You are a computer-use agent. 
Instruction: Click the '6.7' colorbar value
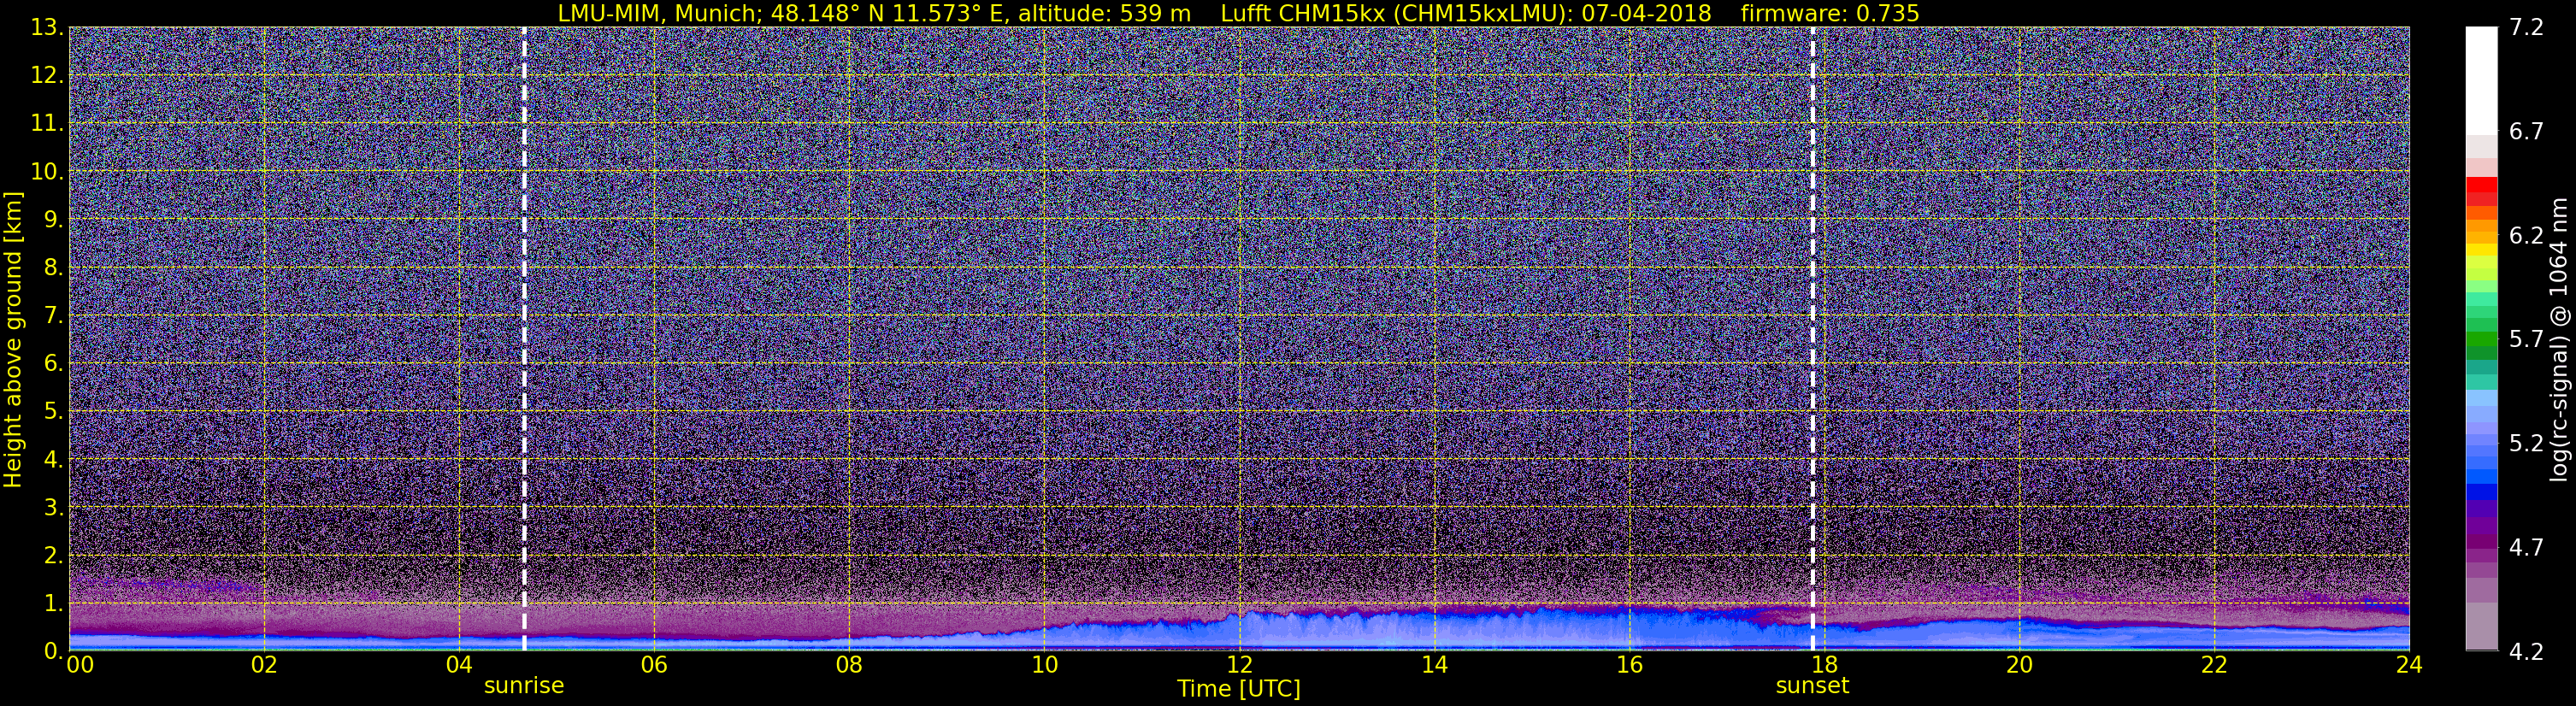pyautogui.click(x=2526, y=131)
